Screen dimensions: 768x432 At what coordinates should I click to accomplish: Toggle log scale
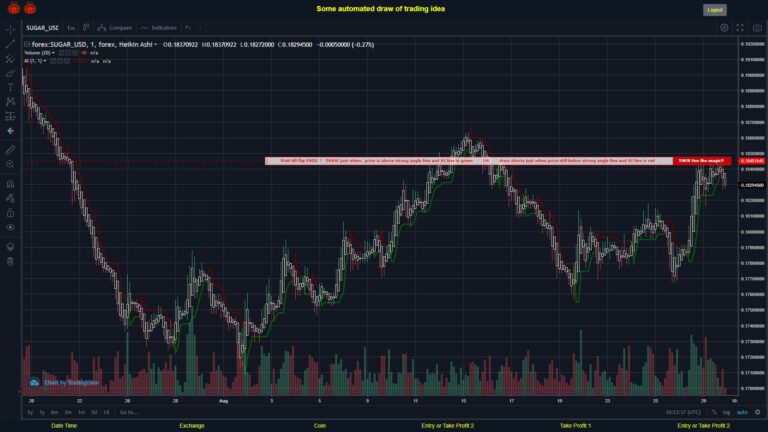pos(726,412)
